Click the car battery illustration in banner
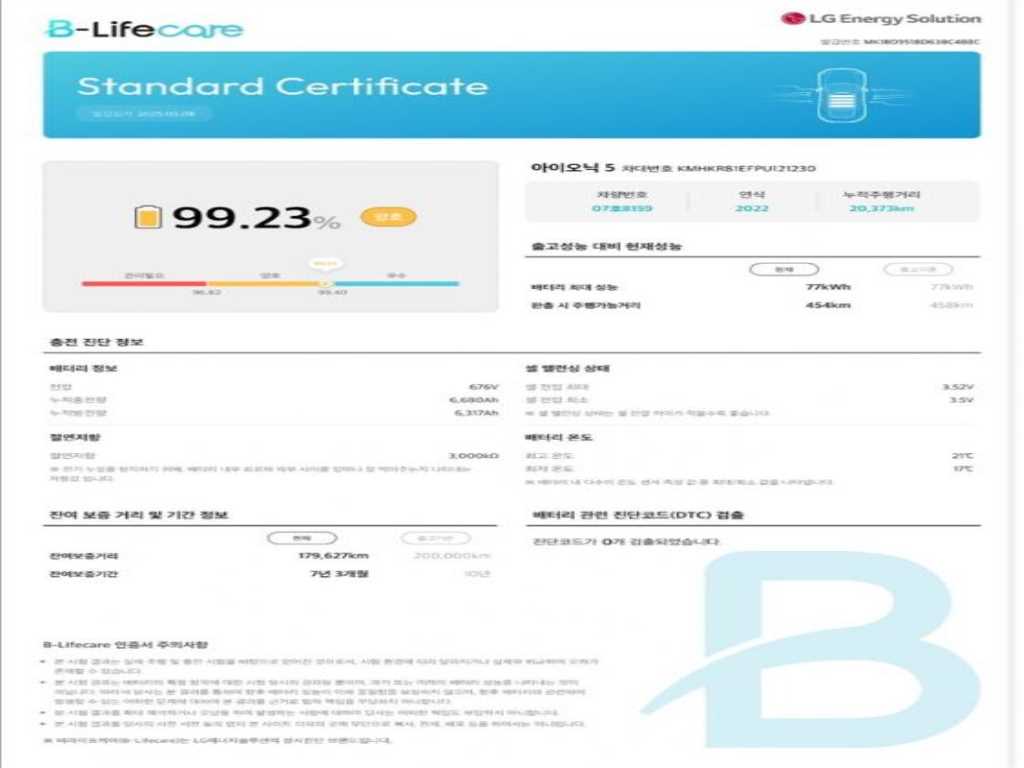The height and width of the screenshot is (768, 1024). 842,96
